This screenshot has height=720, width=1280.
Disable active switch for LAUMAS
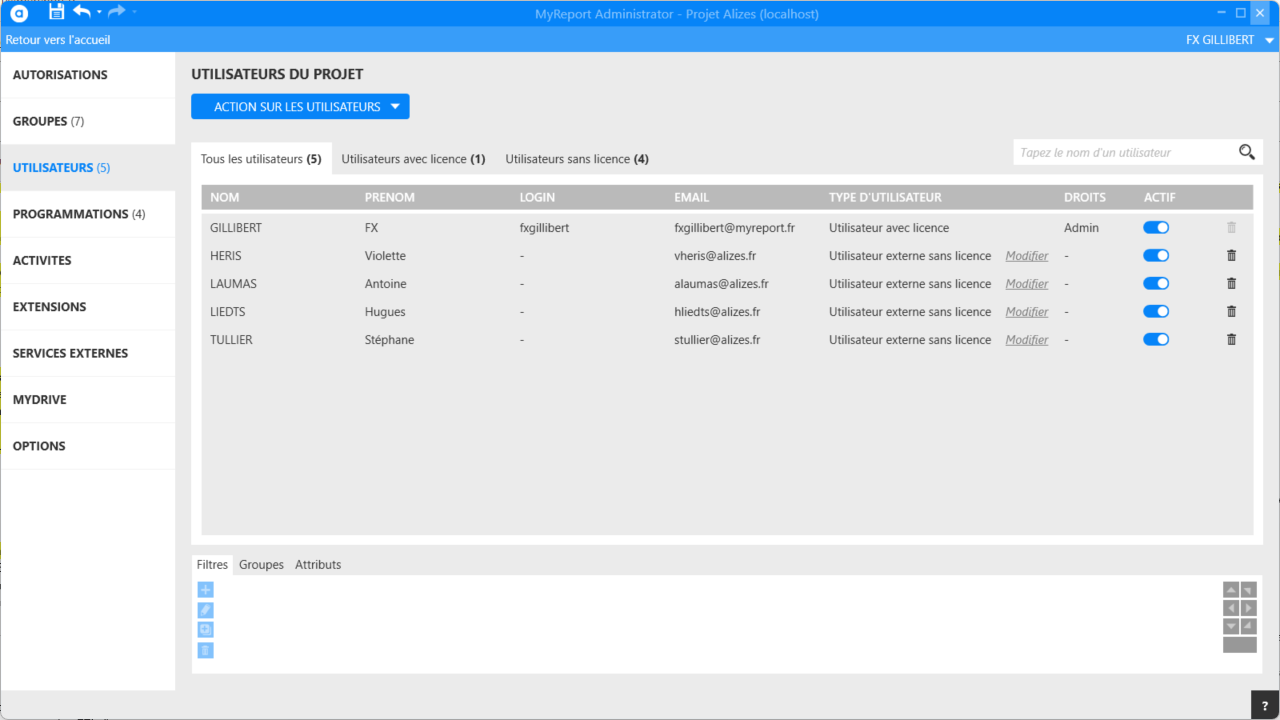(x=1156, y=284)
